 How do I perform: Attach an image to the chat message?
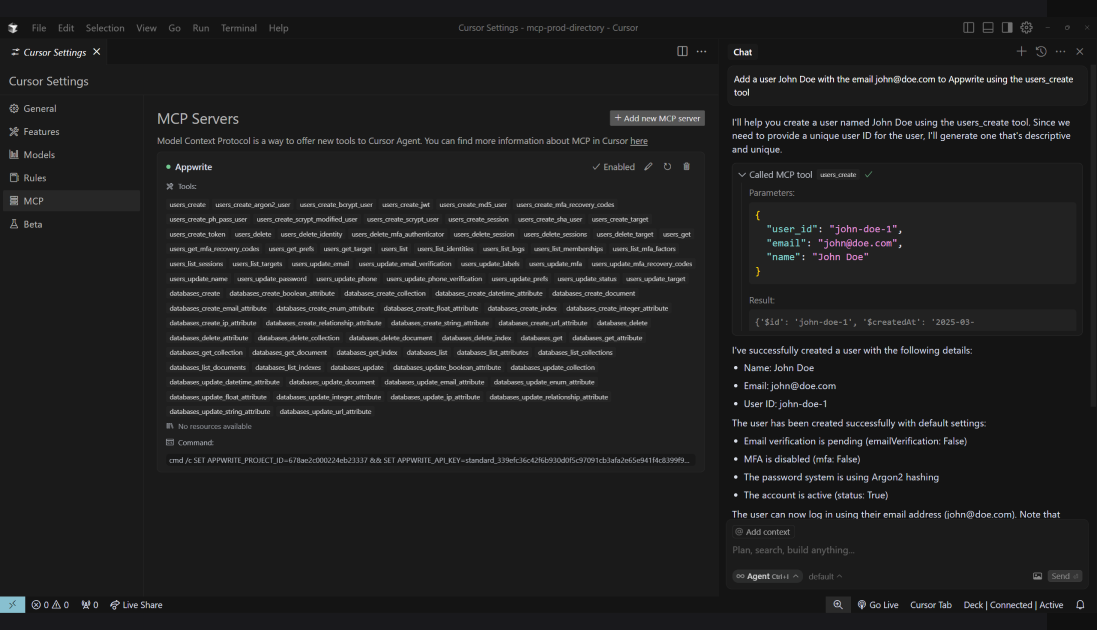pos(1037,576)
